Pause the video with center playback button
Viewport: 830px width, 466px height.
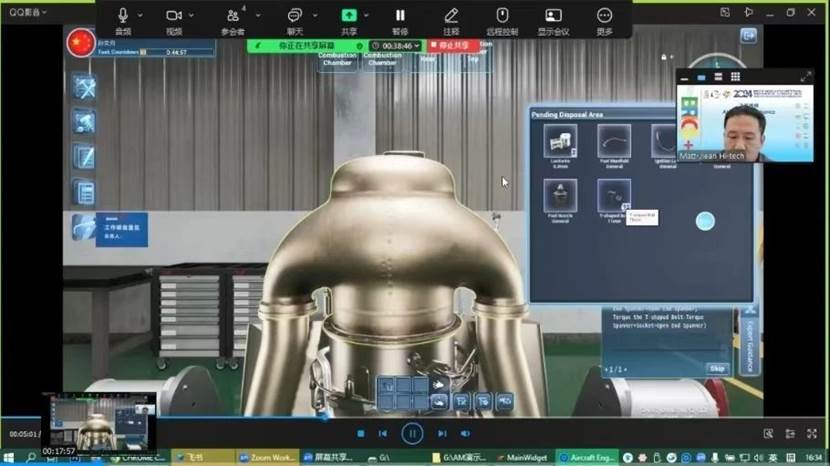(x=411, y=433)
